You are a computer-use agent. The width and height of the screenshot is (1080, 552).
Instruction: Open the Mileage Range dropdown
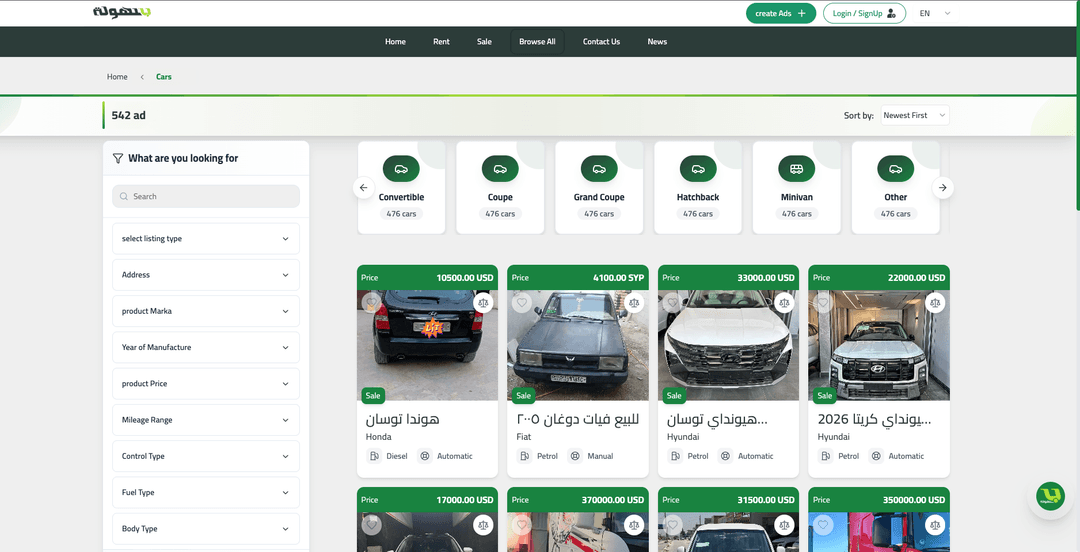pos(206,420)
